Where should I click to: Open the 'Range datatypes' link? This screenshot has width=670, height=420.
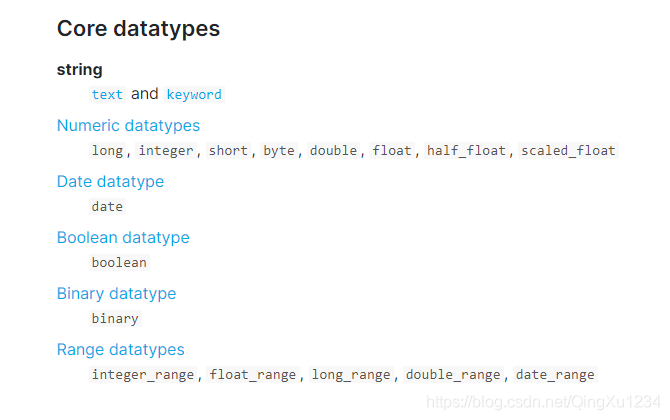(120, 350)
